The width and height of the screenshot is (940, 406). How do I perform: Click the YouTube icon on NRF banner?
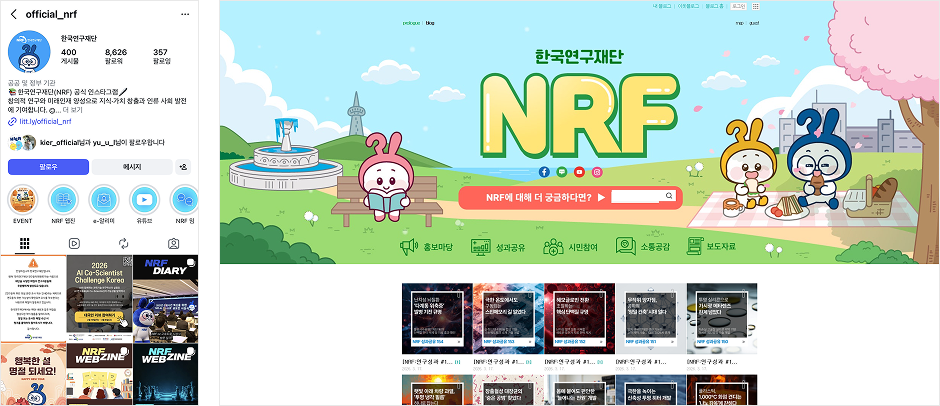coord(579,172)
